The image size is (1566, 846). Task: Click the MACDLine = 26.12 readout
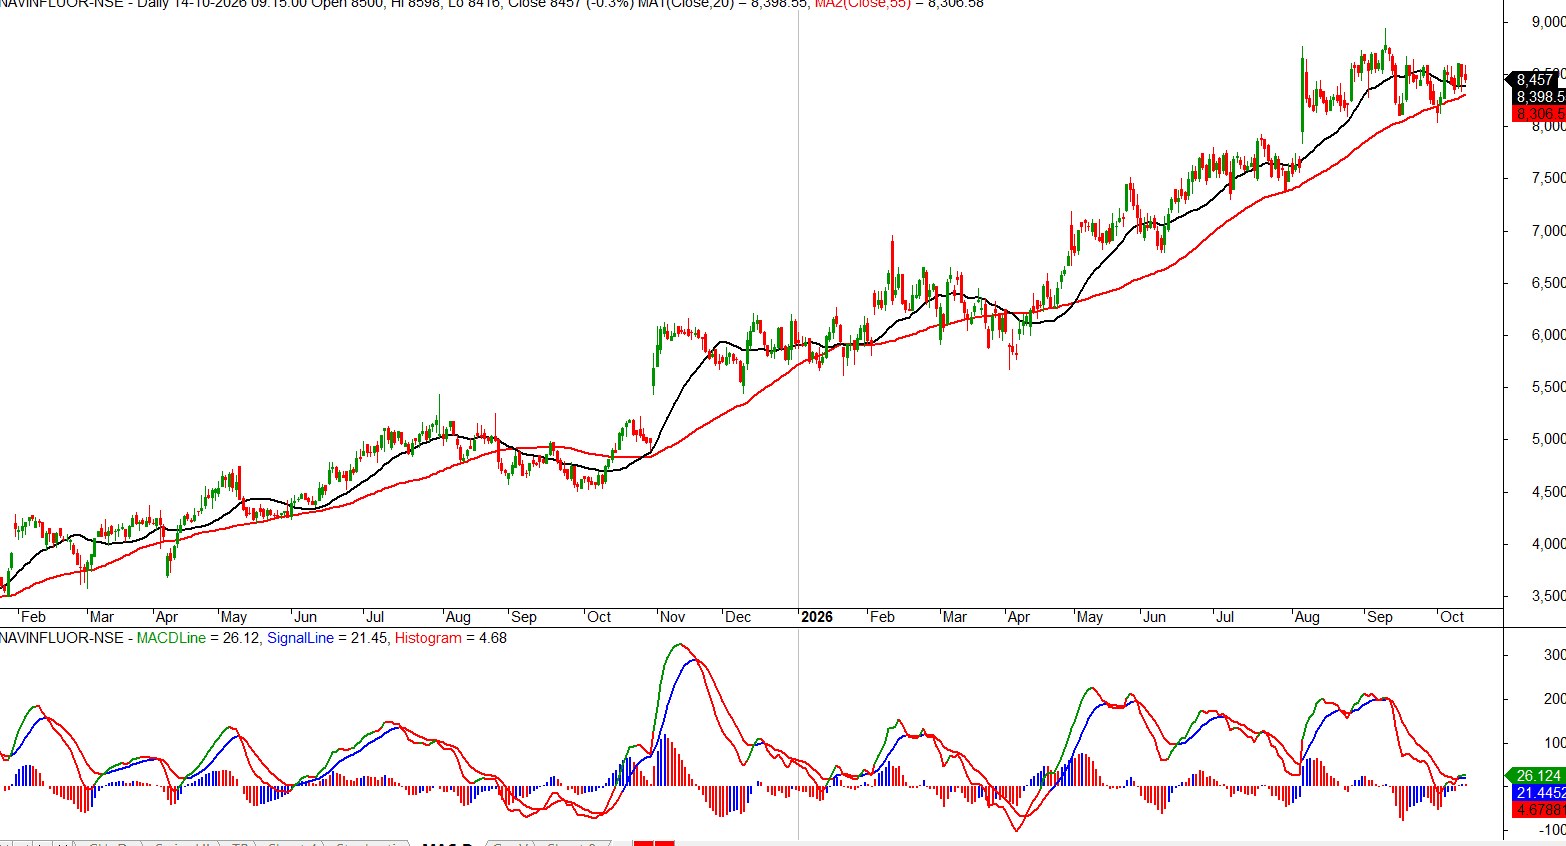pos(197,638)
